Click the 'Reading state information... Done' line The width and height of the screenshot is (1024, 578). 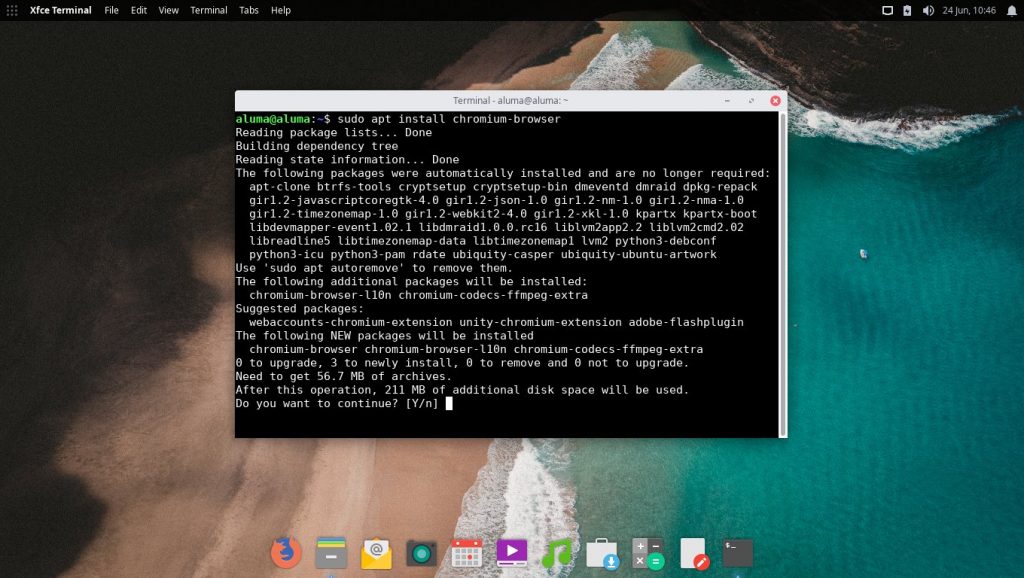[x=347, y=159]
